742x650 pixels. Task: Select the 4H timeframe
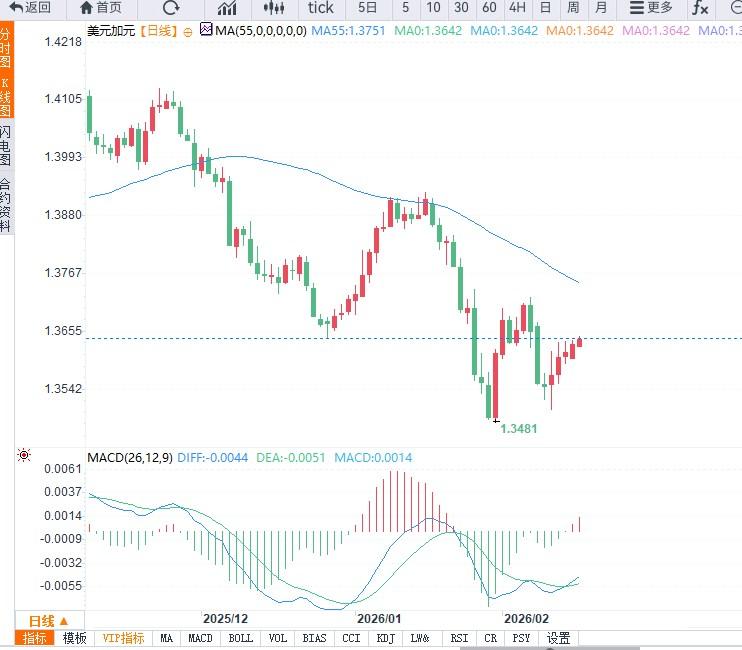coord(517,8)
